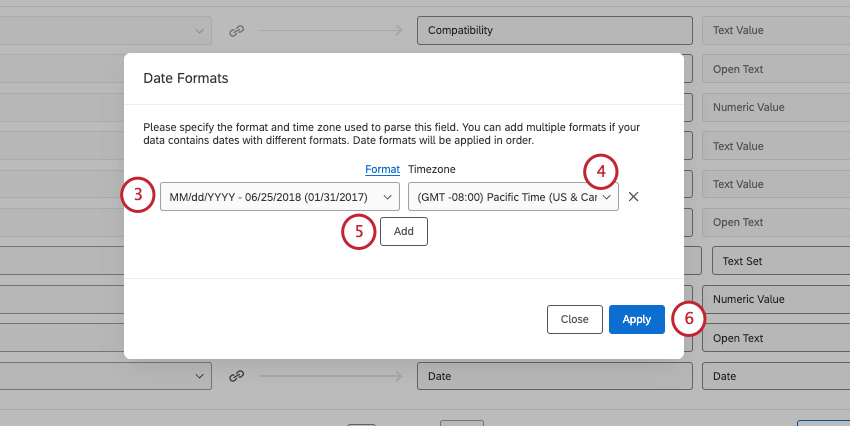Expand source field dropdown in bottom row
Screen dimensions: 850x426
[x=197, y=376]
